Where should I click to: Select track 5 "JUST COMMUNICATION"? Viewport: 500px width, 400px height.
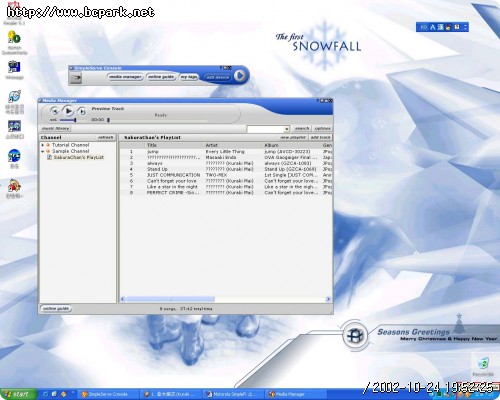point(226,175)
